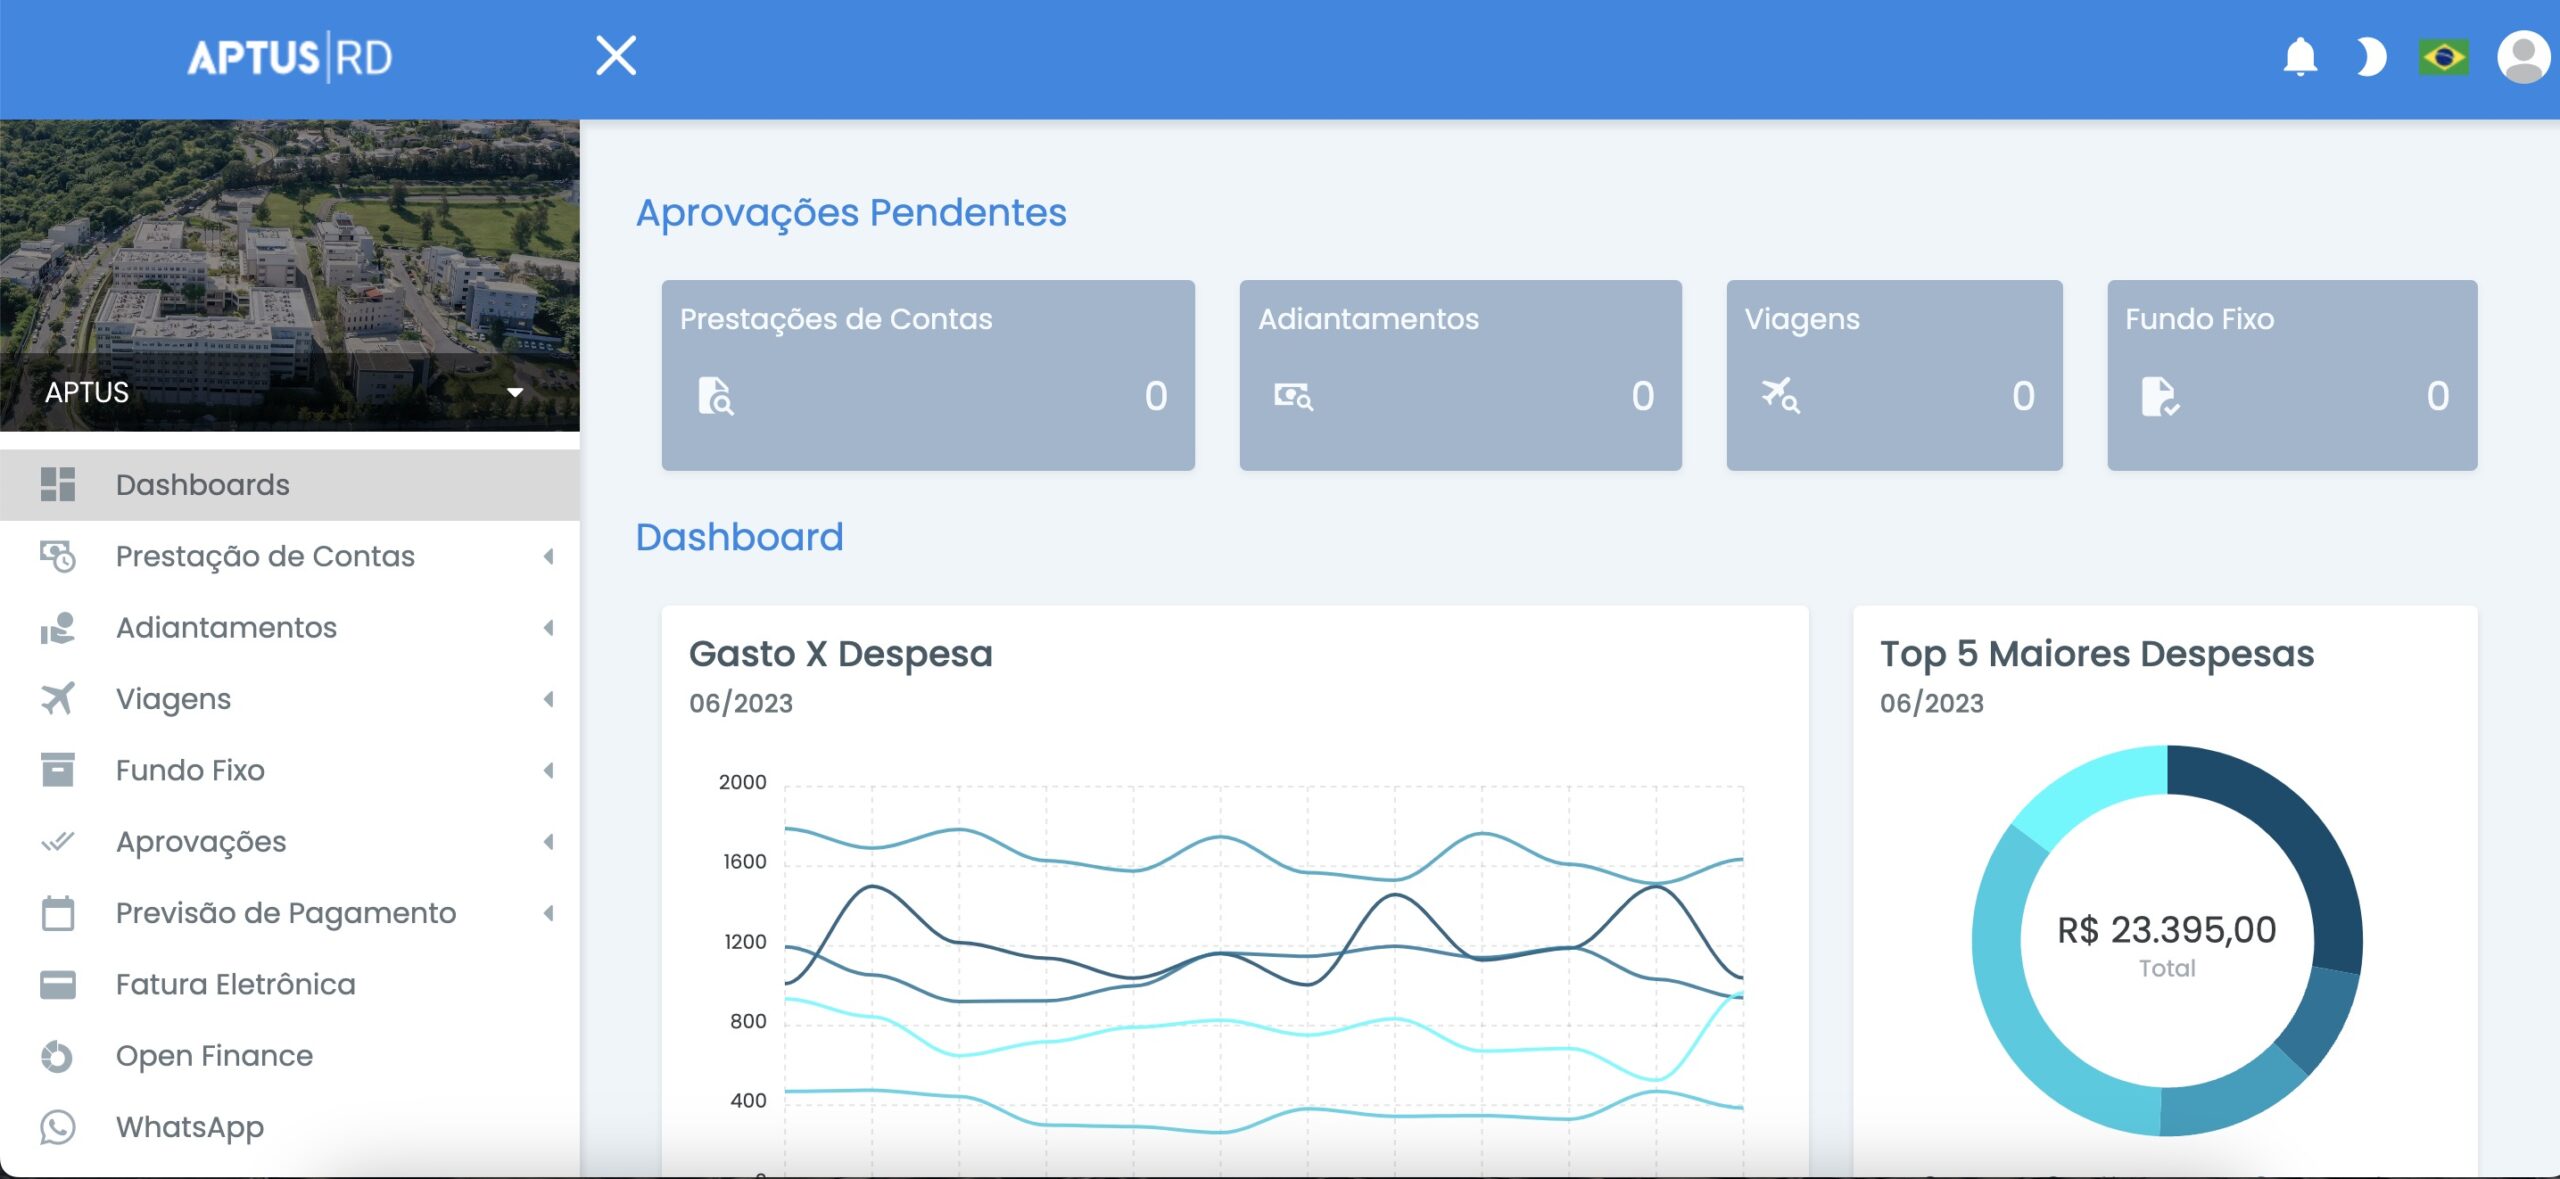Click the Fatura Eletrônica card icon
2560x1179 pixels.
click(57, 985)
